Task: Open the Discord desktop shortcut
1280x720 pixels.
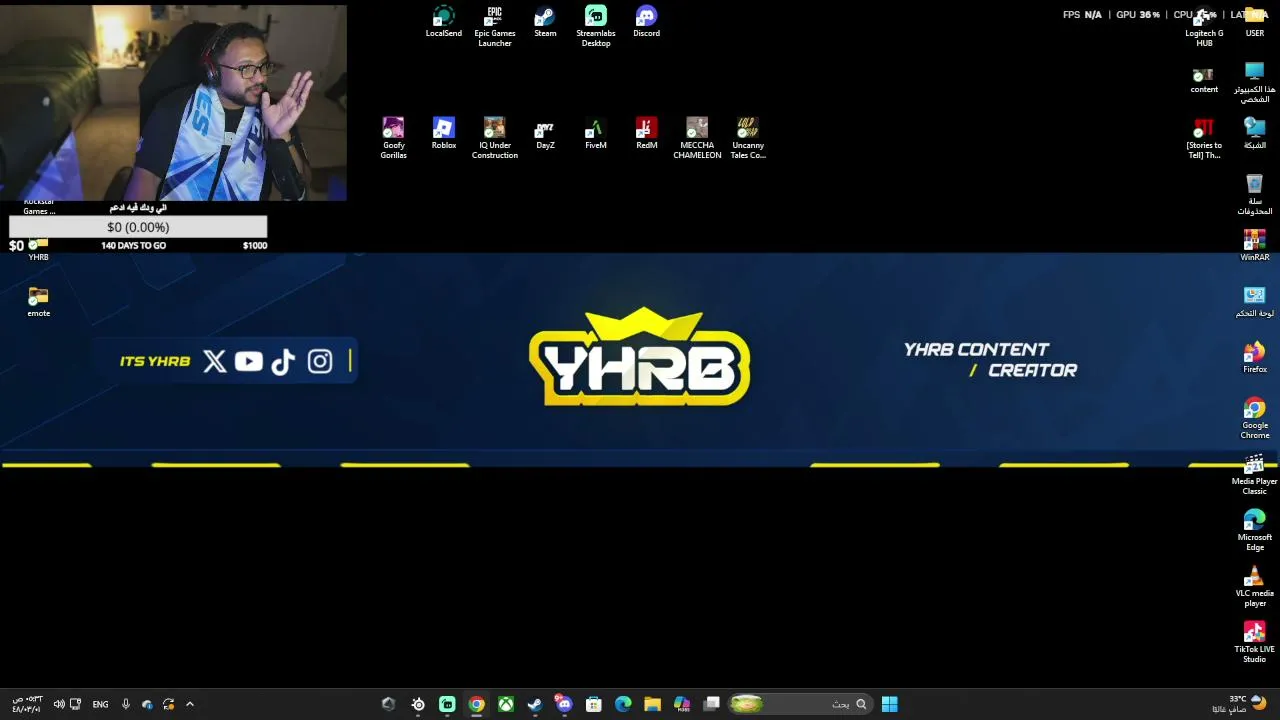Action: pyautogui.click(x=646, y=22)
